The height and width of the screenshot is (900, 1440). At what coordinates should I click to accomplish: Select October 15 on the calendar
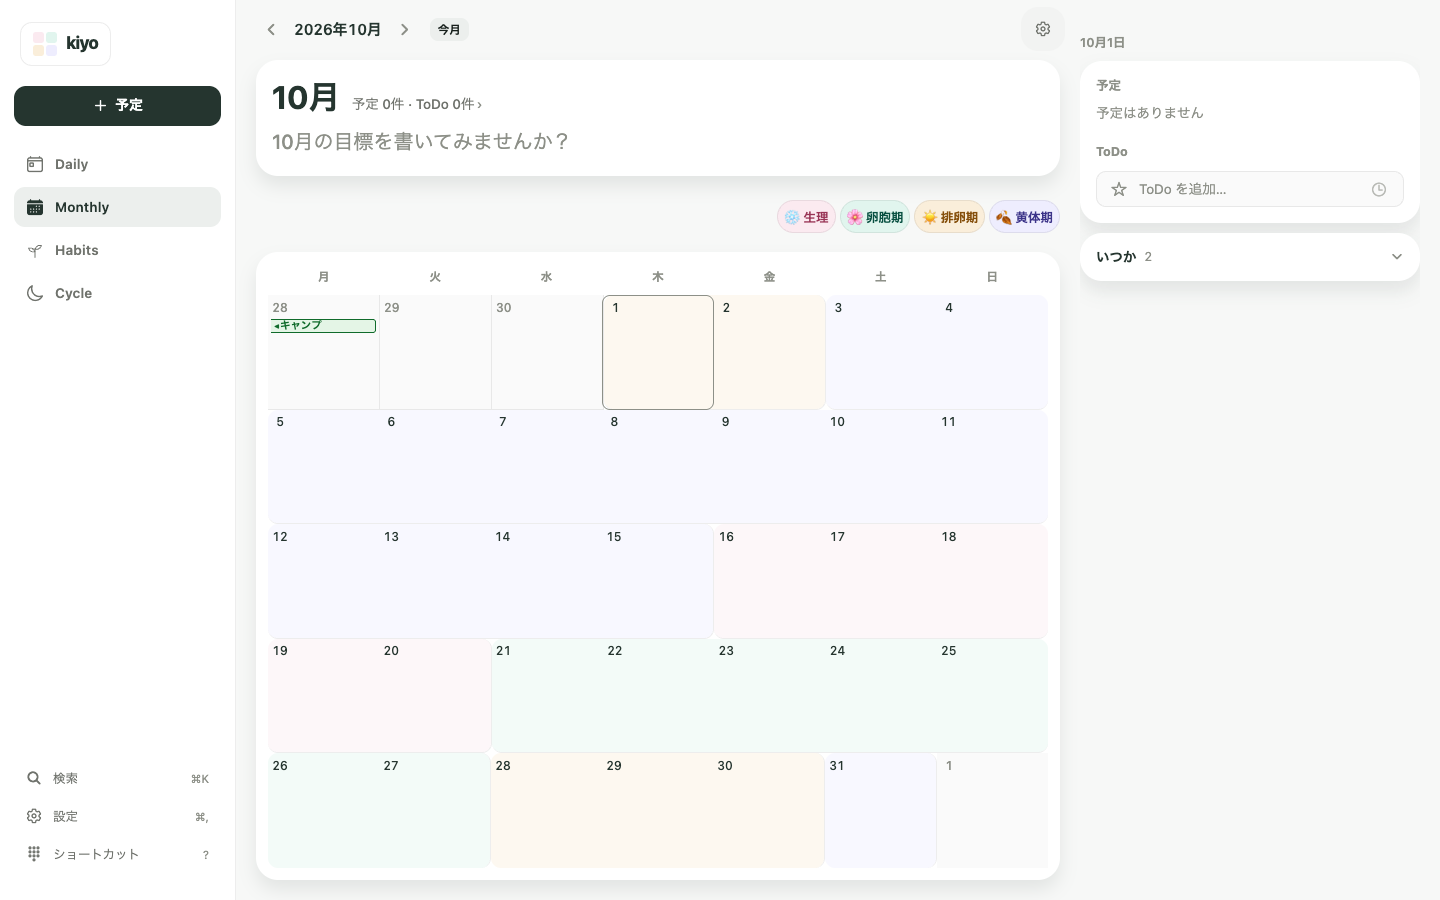point(658,581)
